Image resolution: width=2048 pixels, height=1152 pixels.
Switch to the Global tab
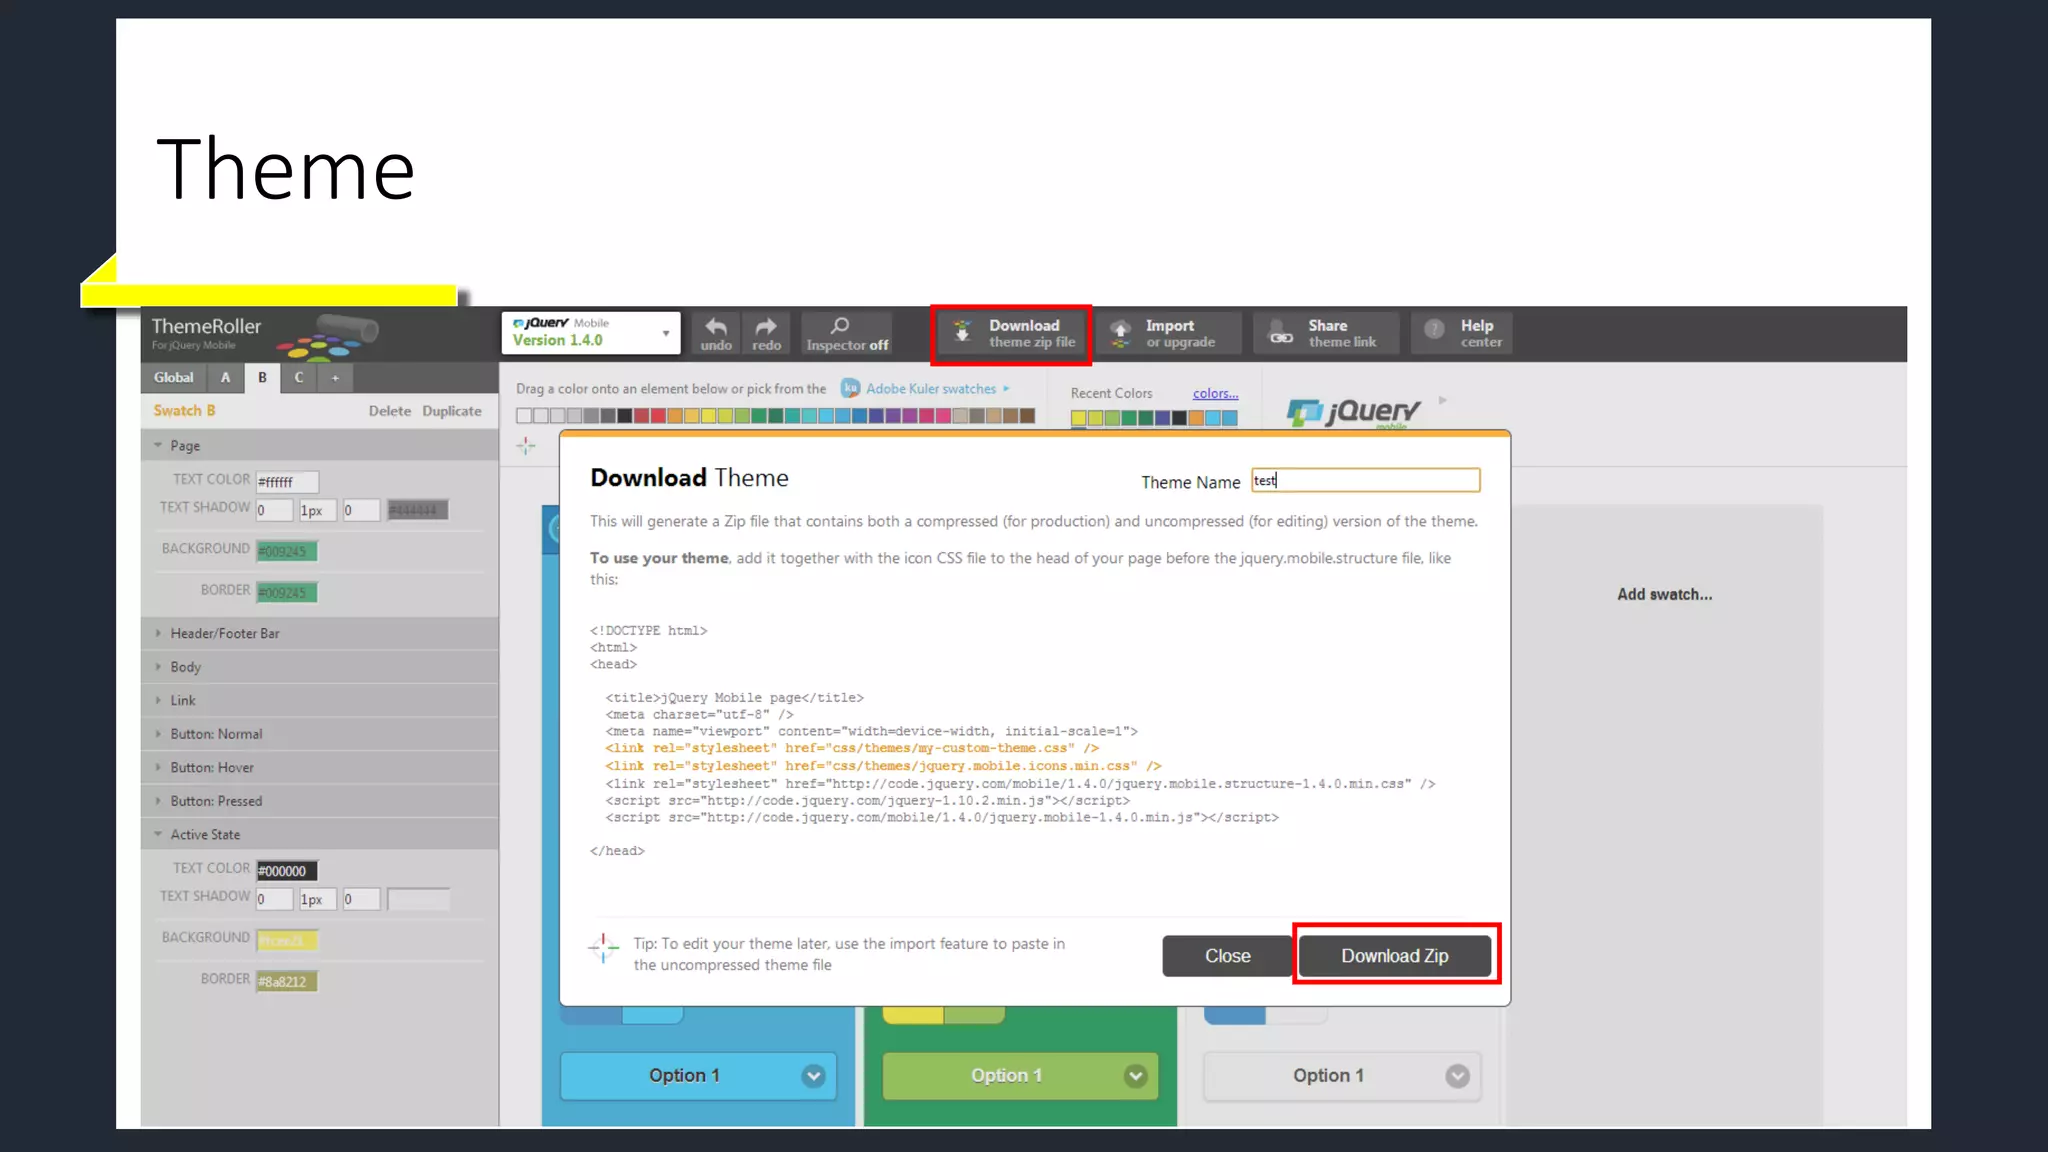173,378
